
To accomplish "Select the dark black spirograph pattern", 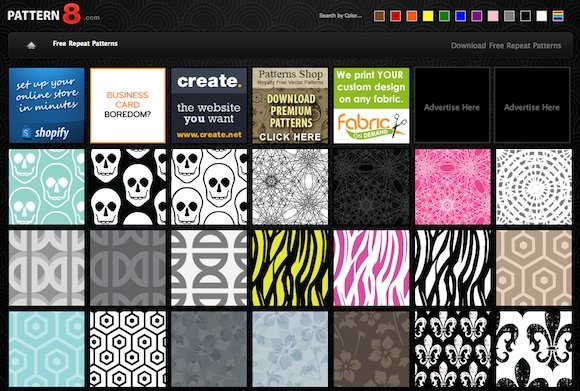I will (x=371, y=187).
